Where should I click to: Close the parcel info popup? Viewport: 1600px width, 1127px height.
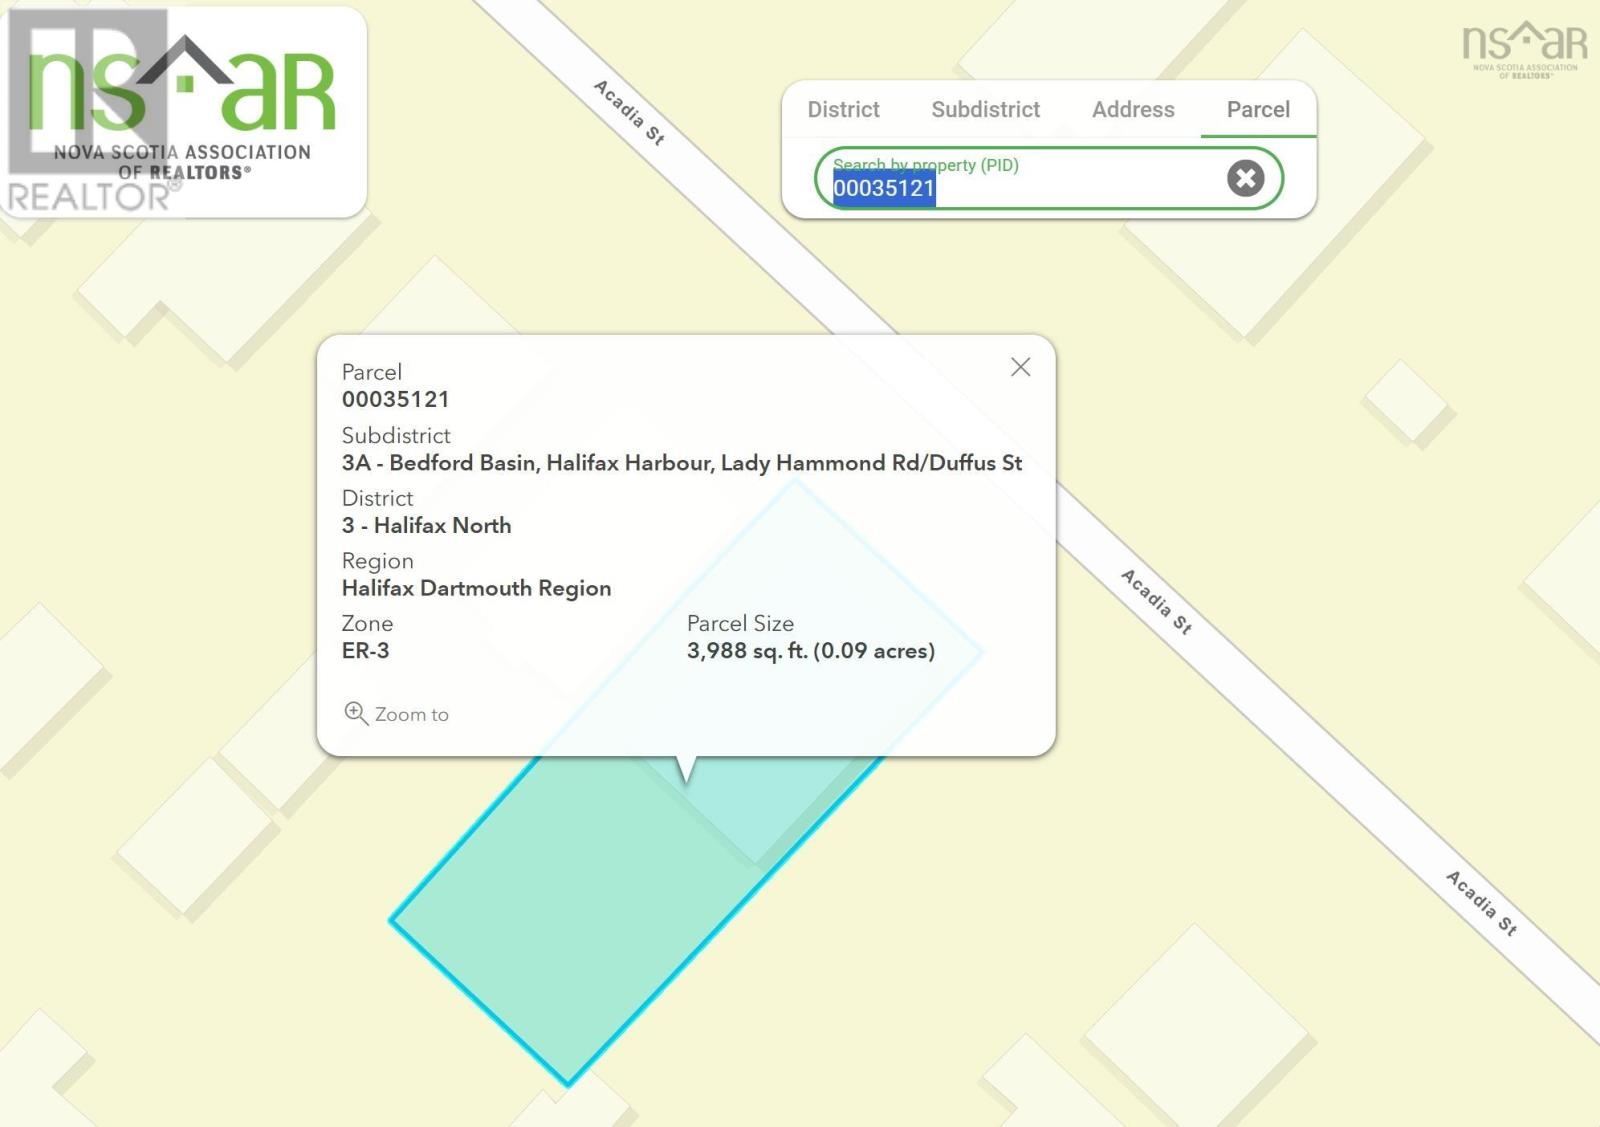point(1020,367)
